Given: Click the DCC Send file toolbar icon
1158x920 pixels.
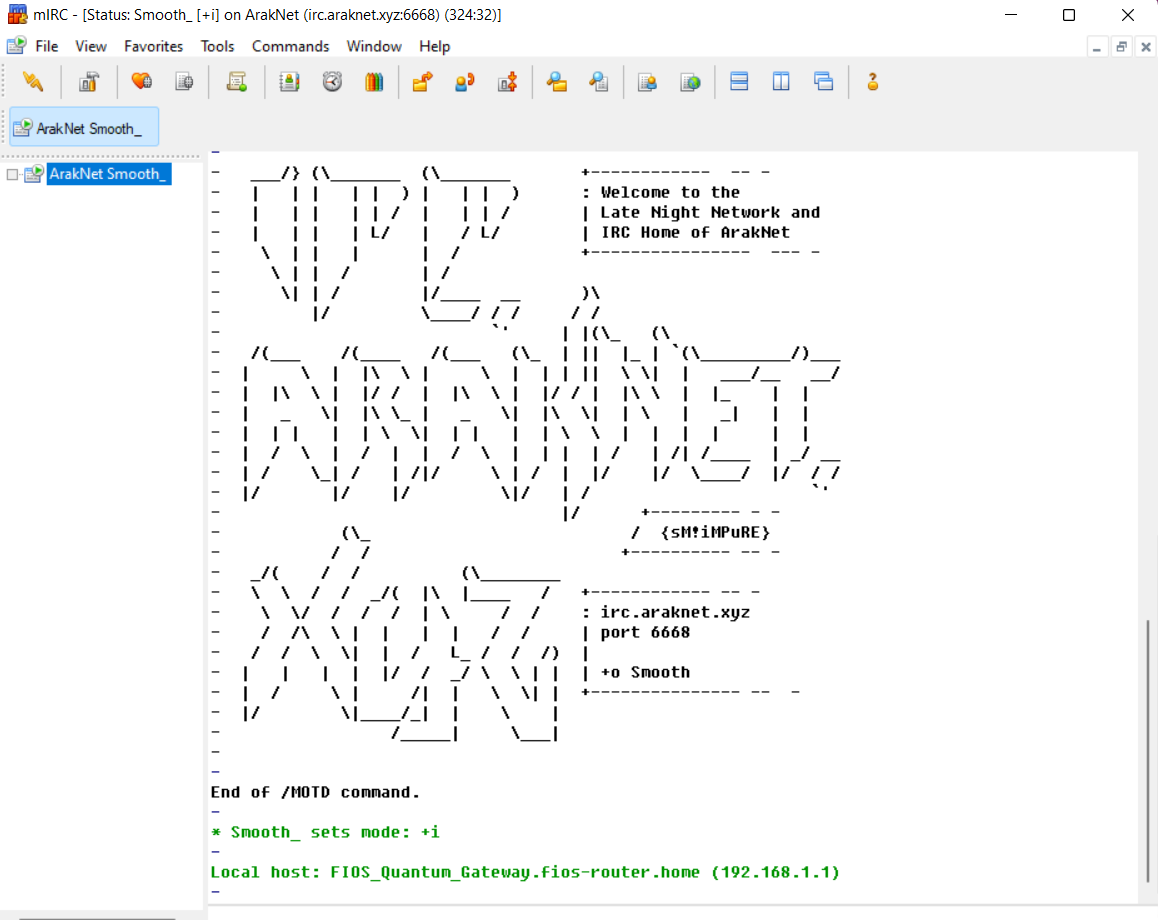Looking at the screenshot, I should coord(422,82).
